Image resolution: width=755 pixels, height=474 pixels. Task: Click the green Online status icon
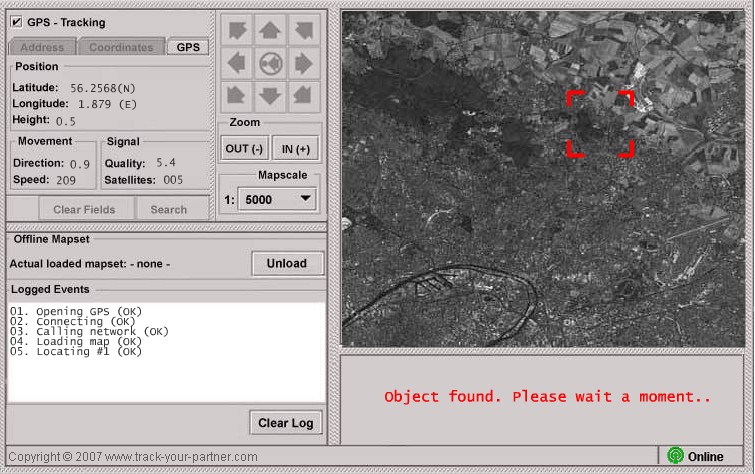tap(675, 456)
